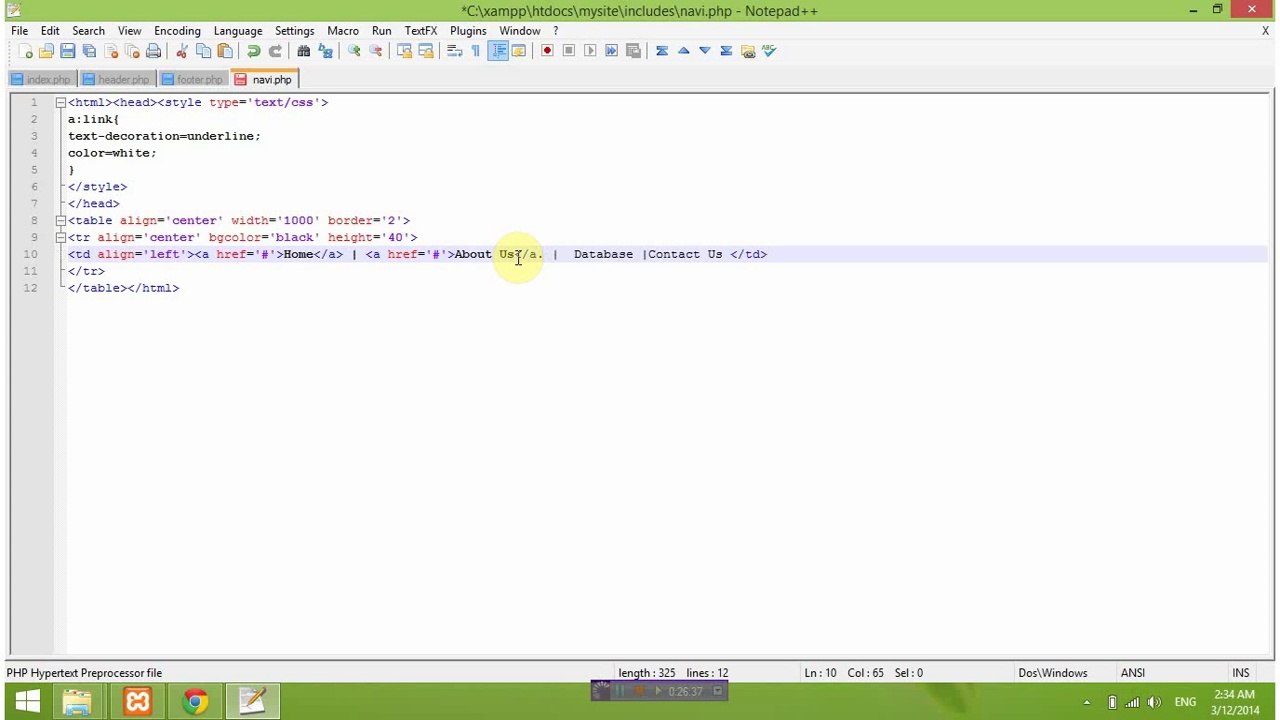Click Dos\Windows line ending in status bar
This screenshot has height=720, width=1280.
tap(1053, 673)
